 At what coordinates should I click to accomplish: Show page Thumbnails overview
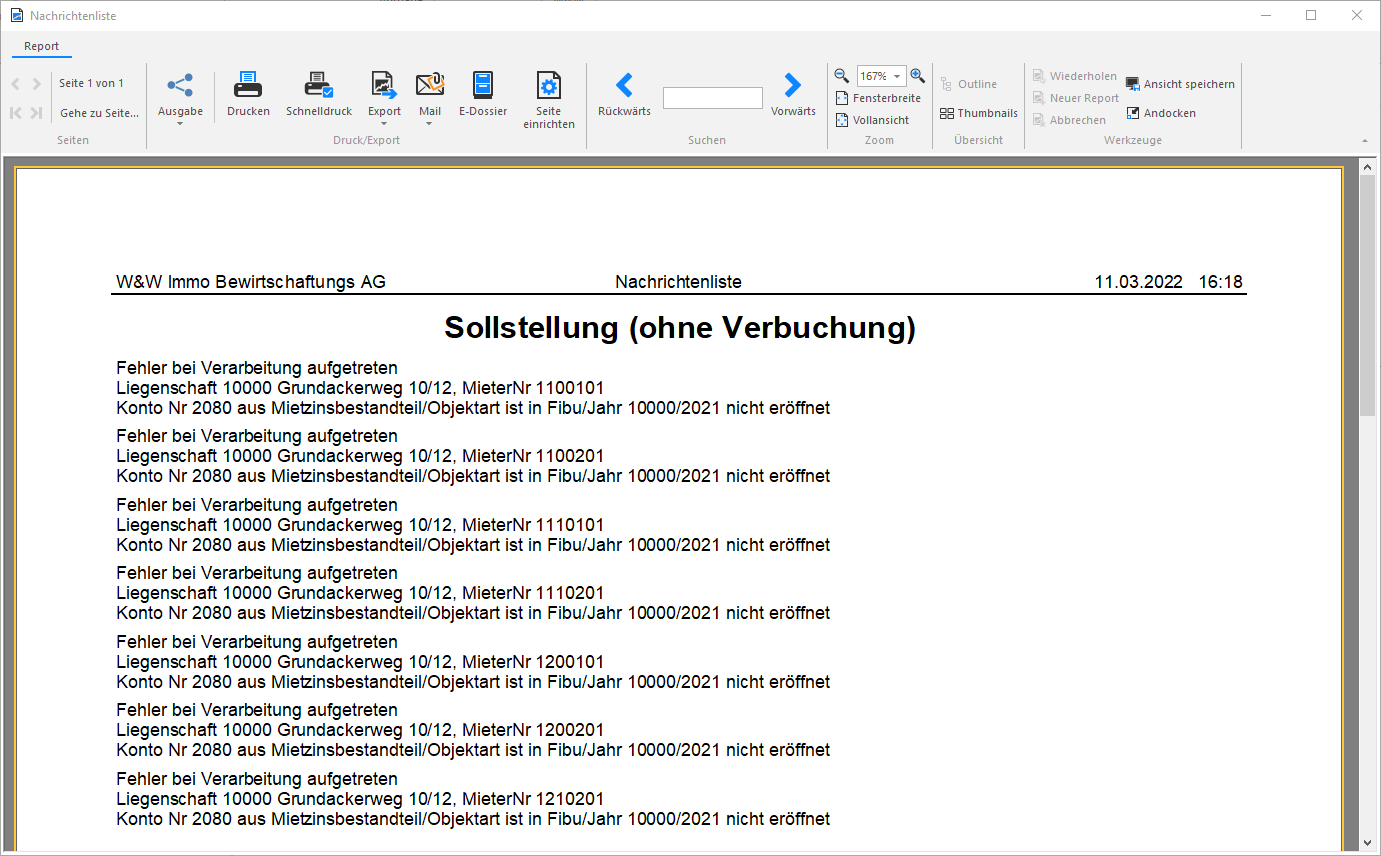(979, 113)
